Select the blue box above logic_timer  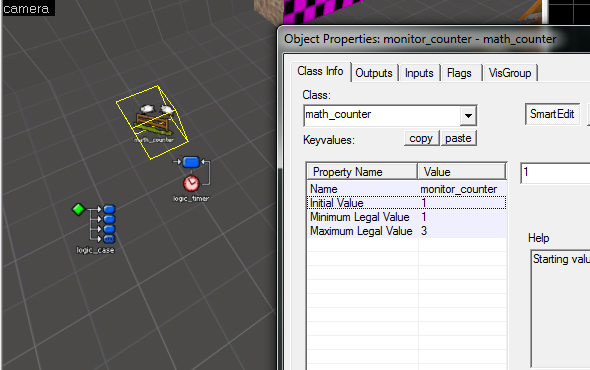(x=191, y=162)
